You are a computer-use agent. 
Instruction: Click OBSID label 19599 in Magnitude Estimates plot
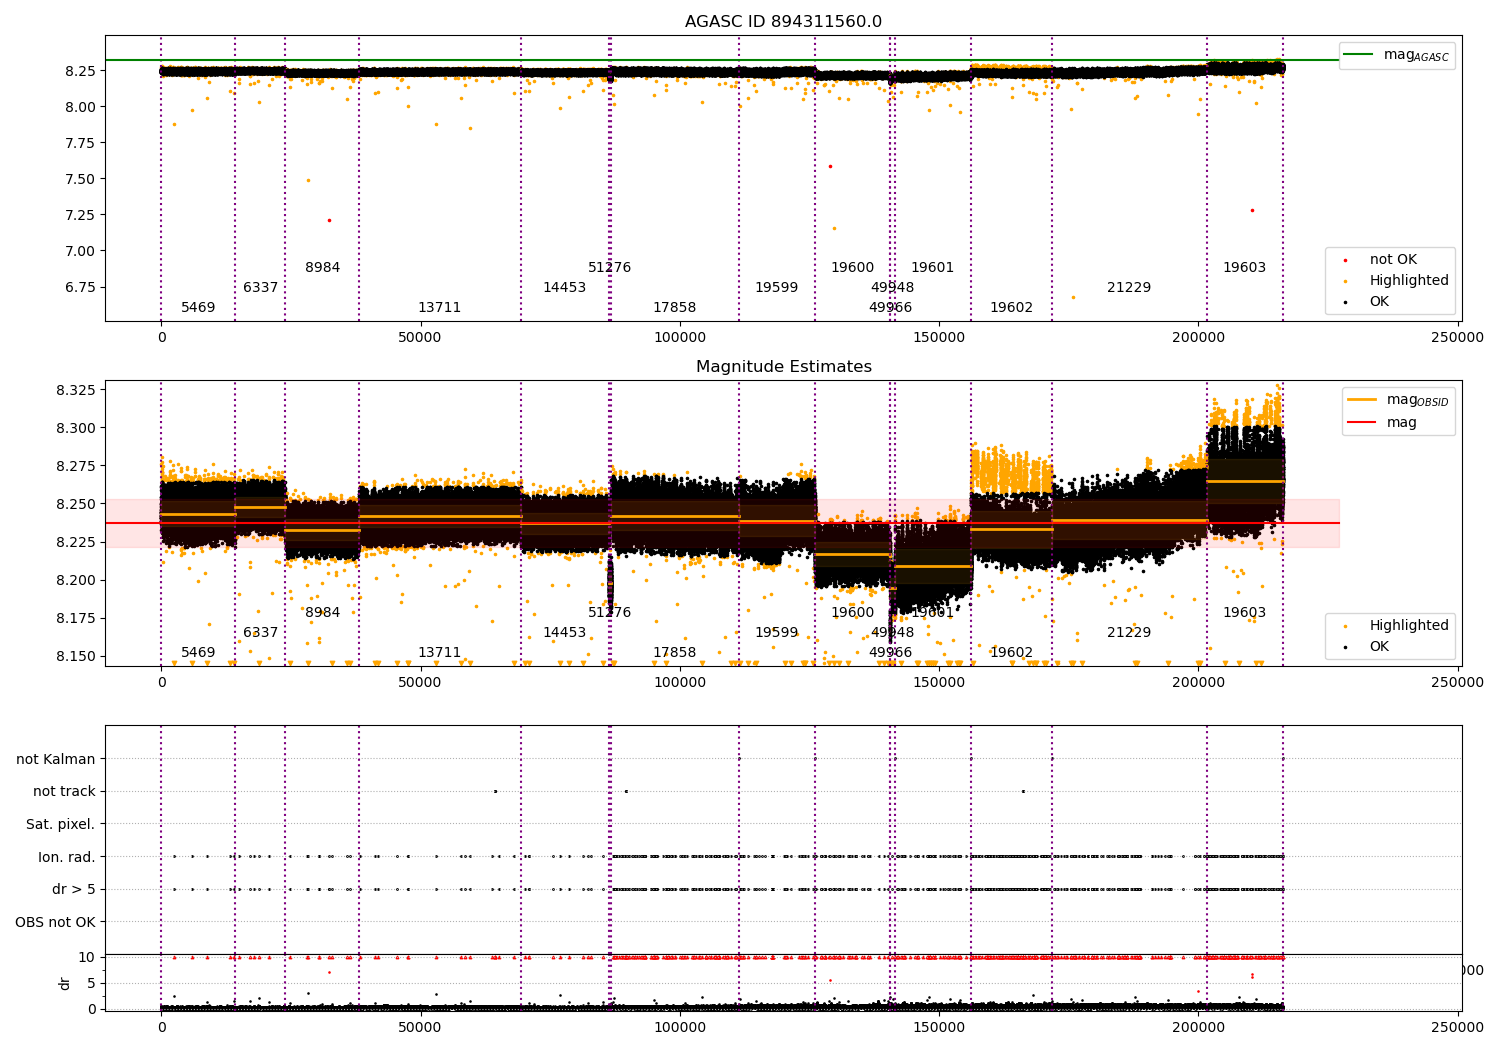pyautogui.click(x=777, y=632)
